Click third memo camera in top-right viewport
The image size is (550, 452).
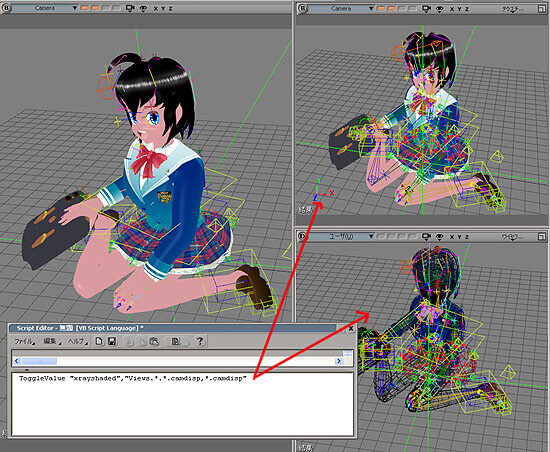(402, 8)
